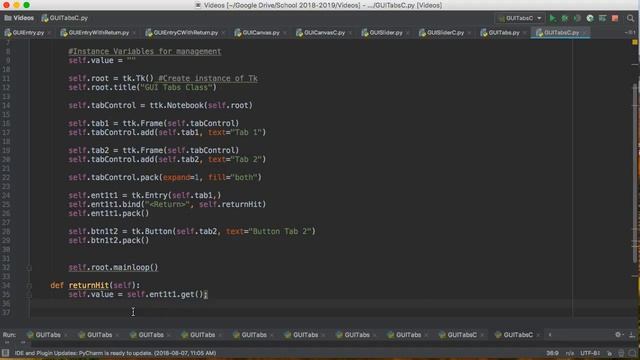Change file encoding via the UTF-8 indicator
Screen dimensions: 640x360
pos(590,353)
